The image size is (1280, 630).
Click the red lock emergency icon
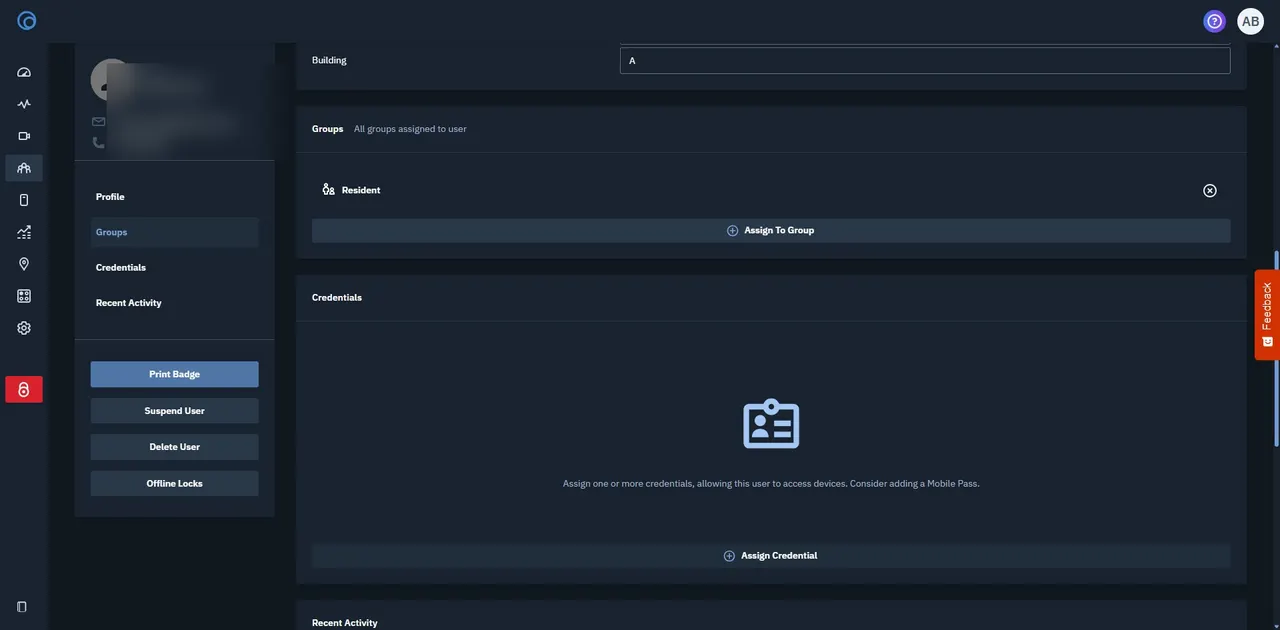pos(24,389)
